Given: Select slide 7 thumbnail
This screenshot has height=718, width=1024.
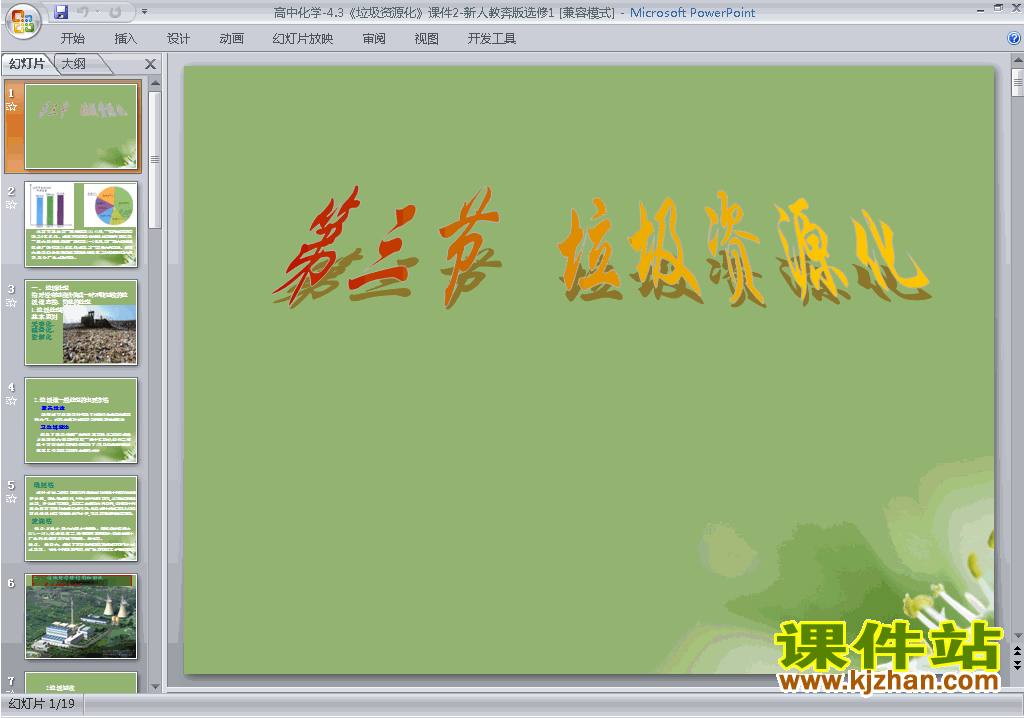Looking at the screenshot, I should point(81,682).
